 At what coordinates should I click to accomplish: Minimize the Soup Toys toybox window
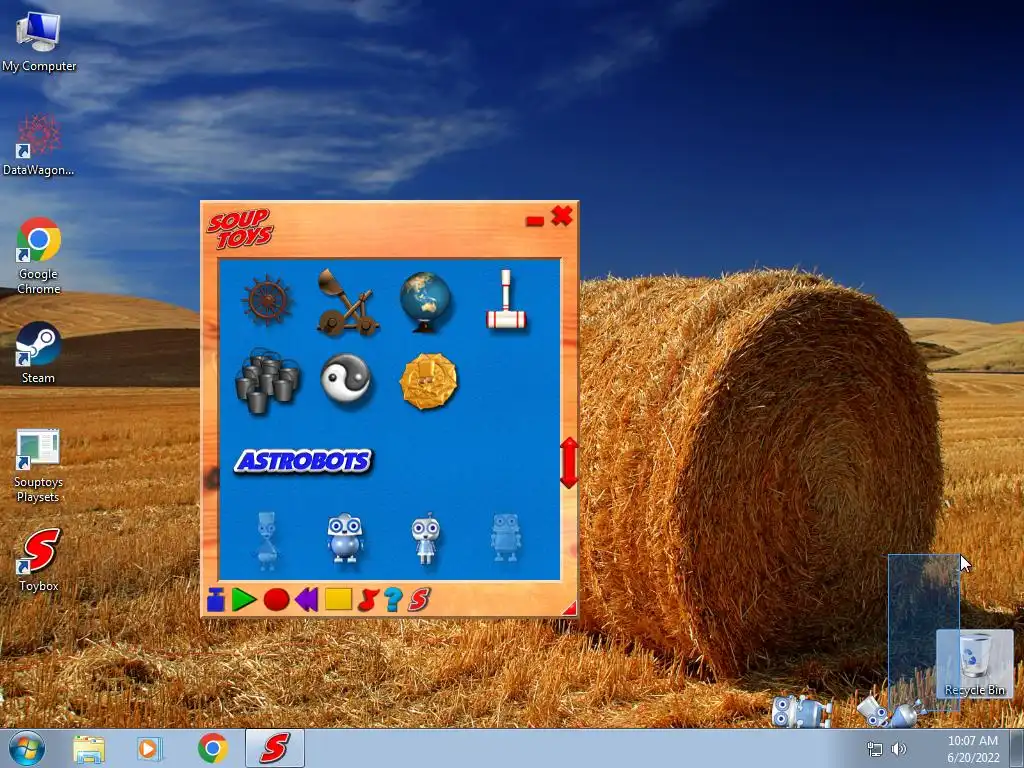click(x=535, y=221)
